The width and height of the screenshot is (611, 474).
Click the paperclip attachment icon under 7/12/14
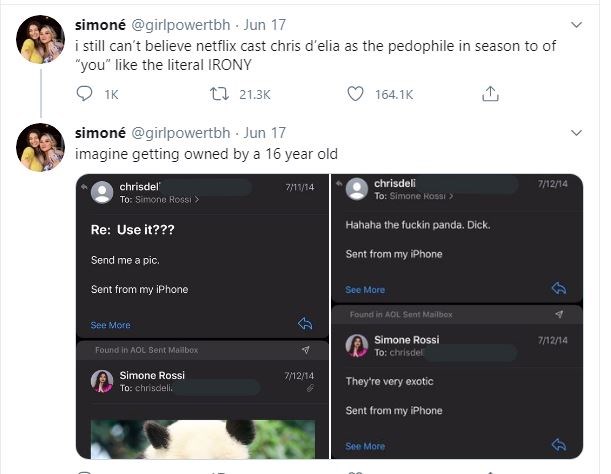(309, 387)
